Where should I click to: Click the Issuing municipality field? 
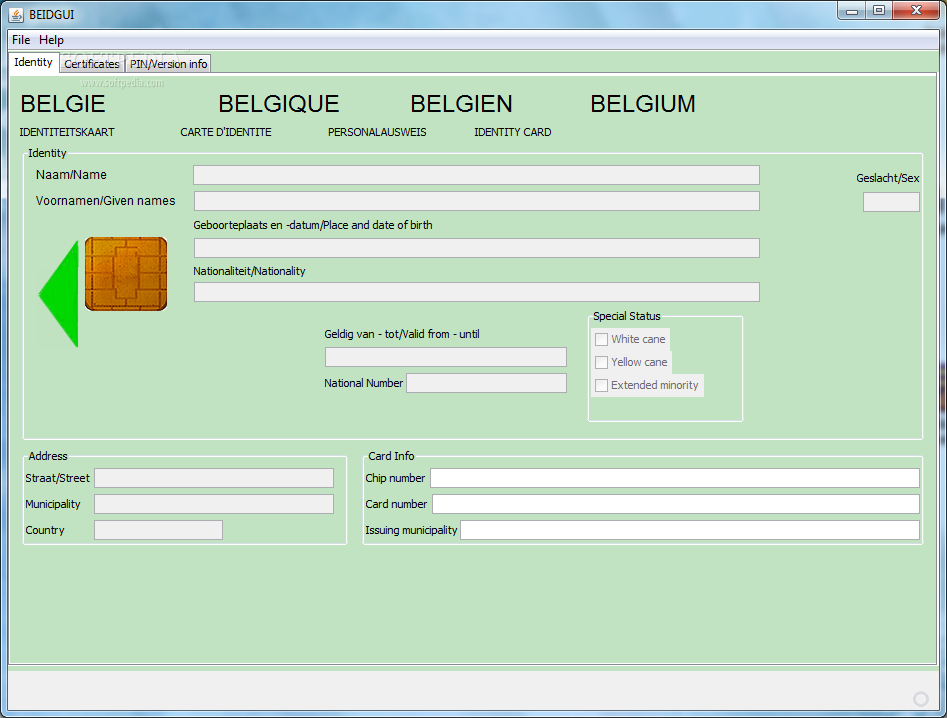[690, 530]
